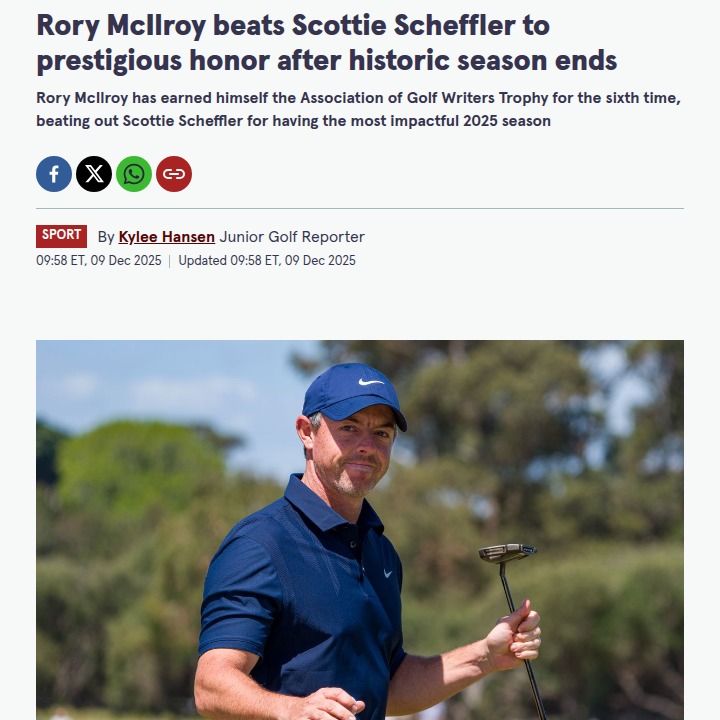
Task: Open the SPORT section tag
Action: point(61,236)
